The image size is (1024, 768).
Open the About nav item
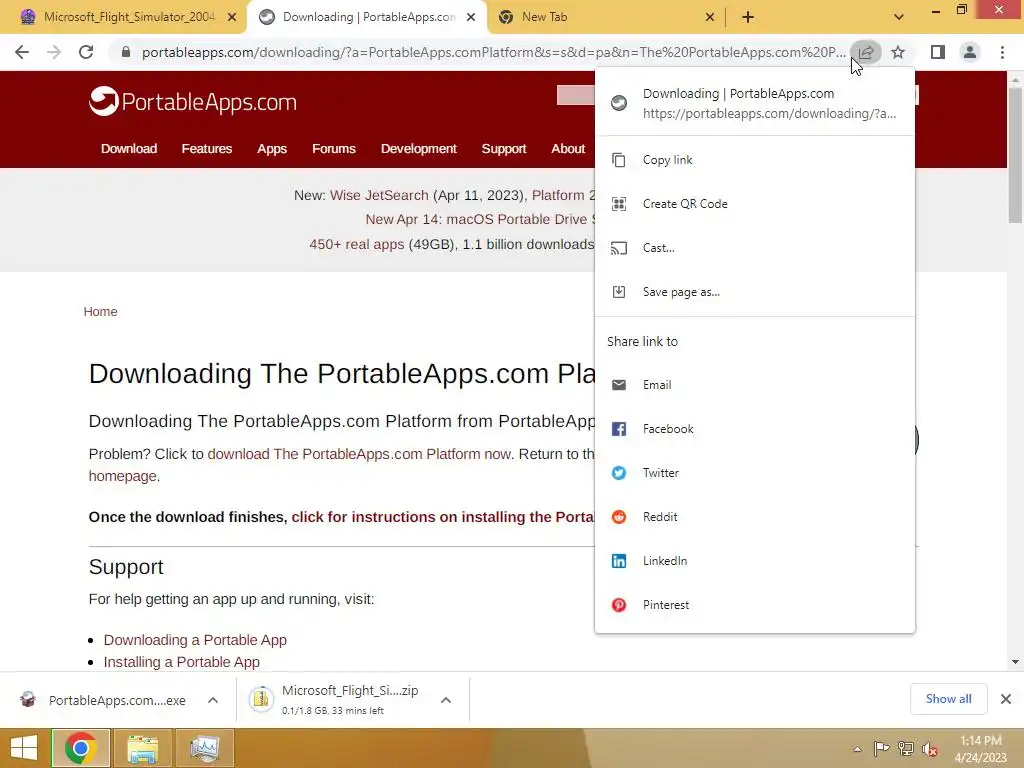pos(568,149)
